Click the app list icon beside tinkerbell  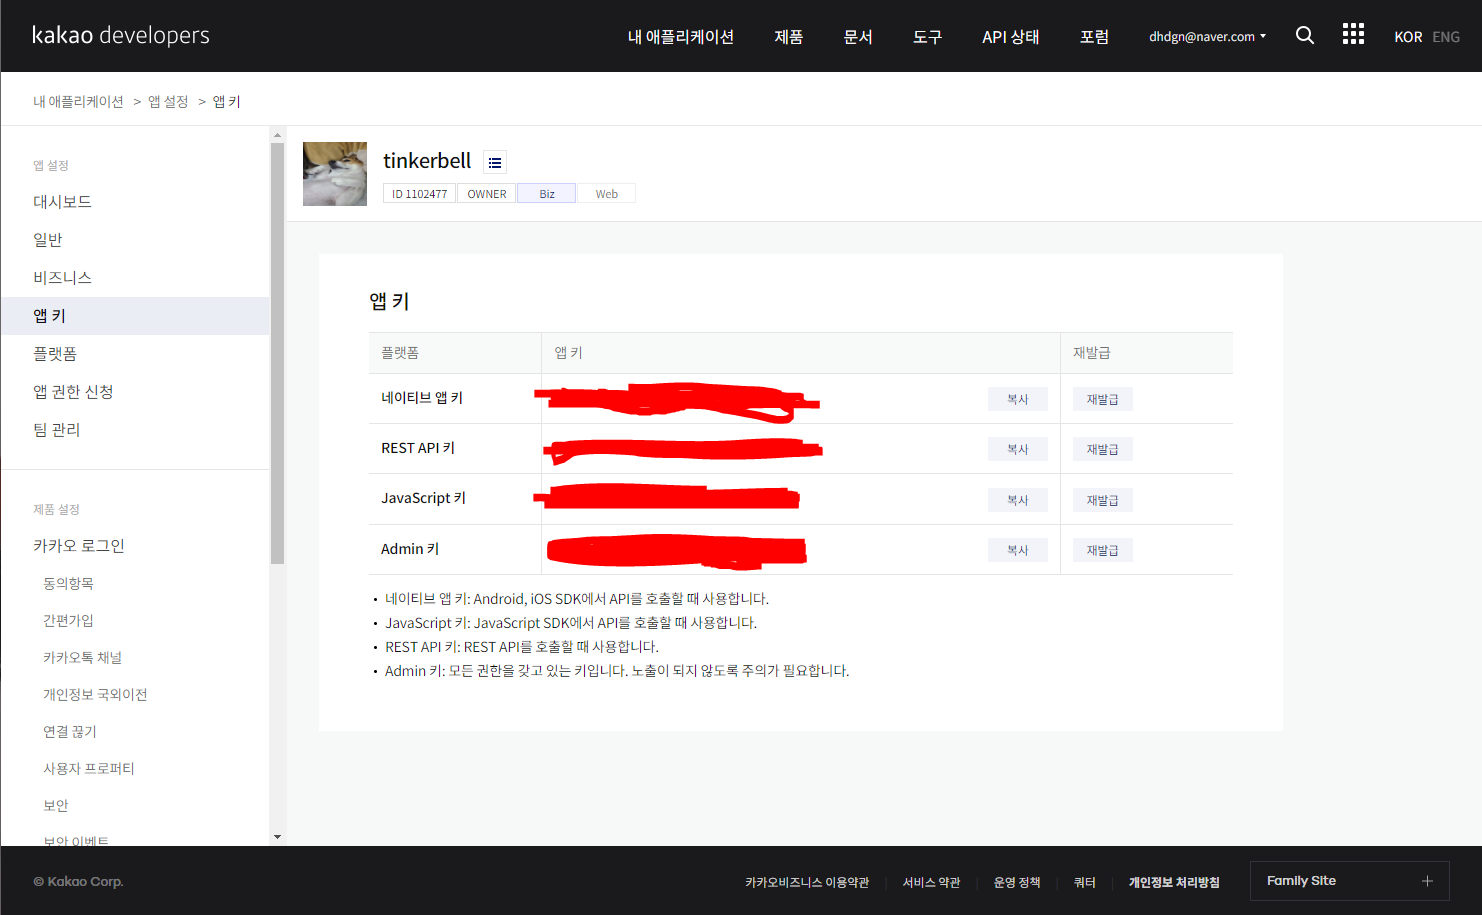pos(495,162)
